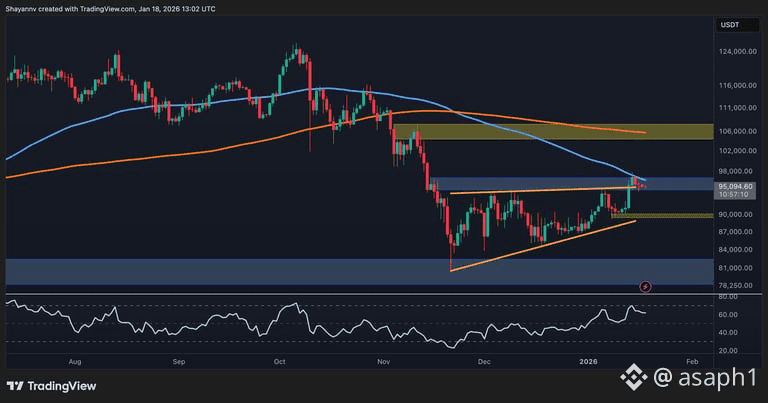Click the 78,250.00 price axis label

point(736,285)
